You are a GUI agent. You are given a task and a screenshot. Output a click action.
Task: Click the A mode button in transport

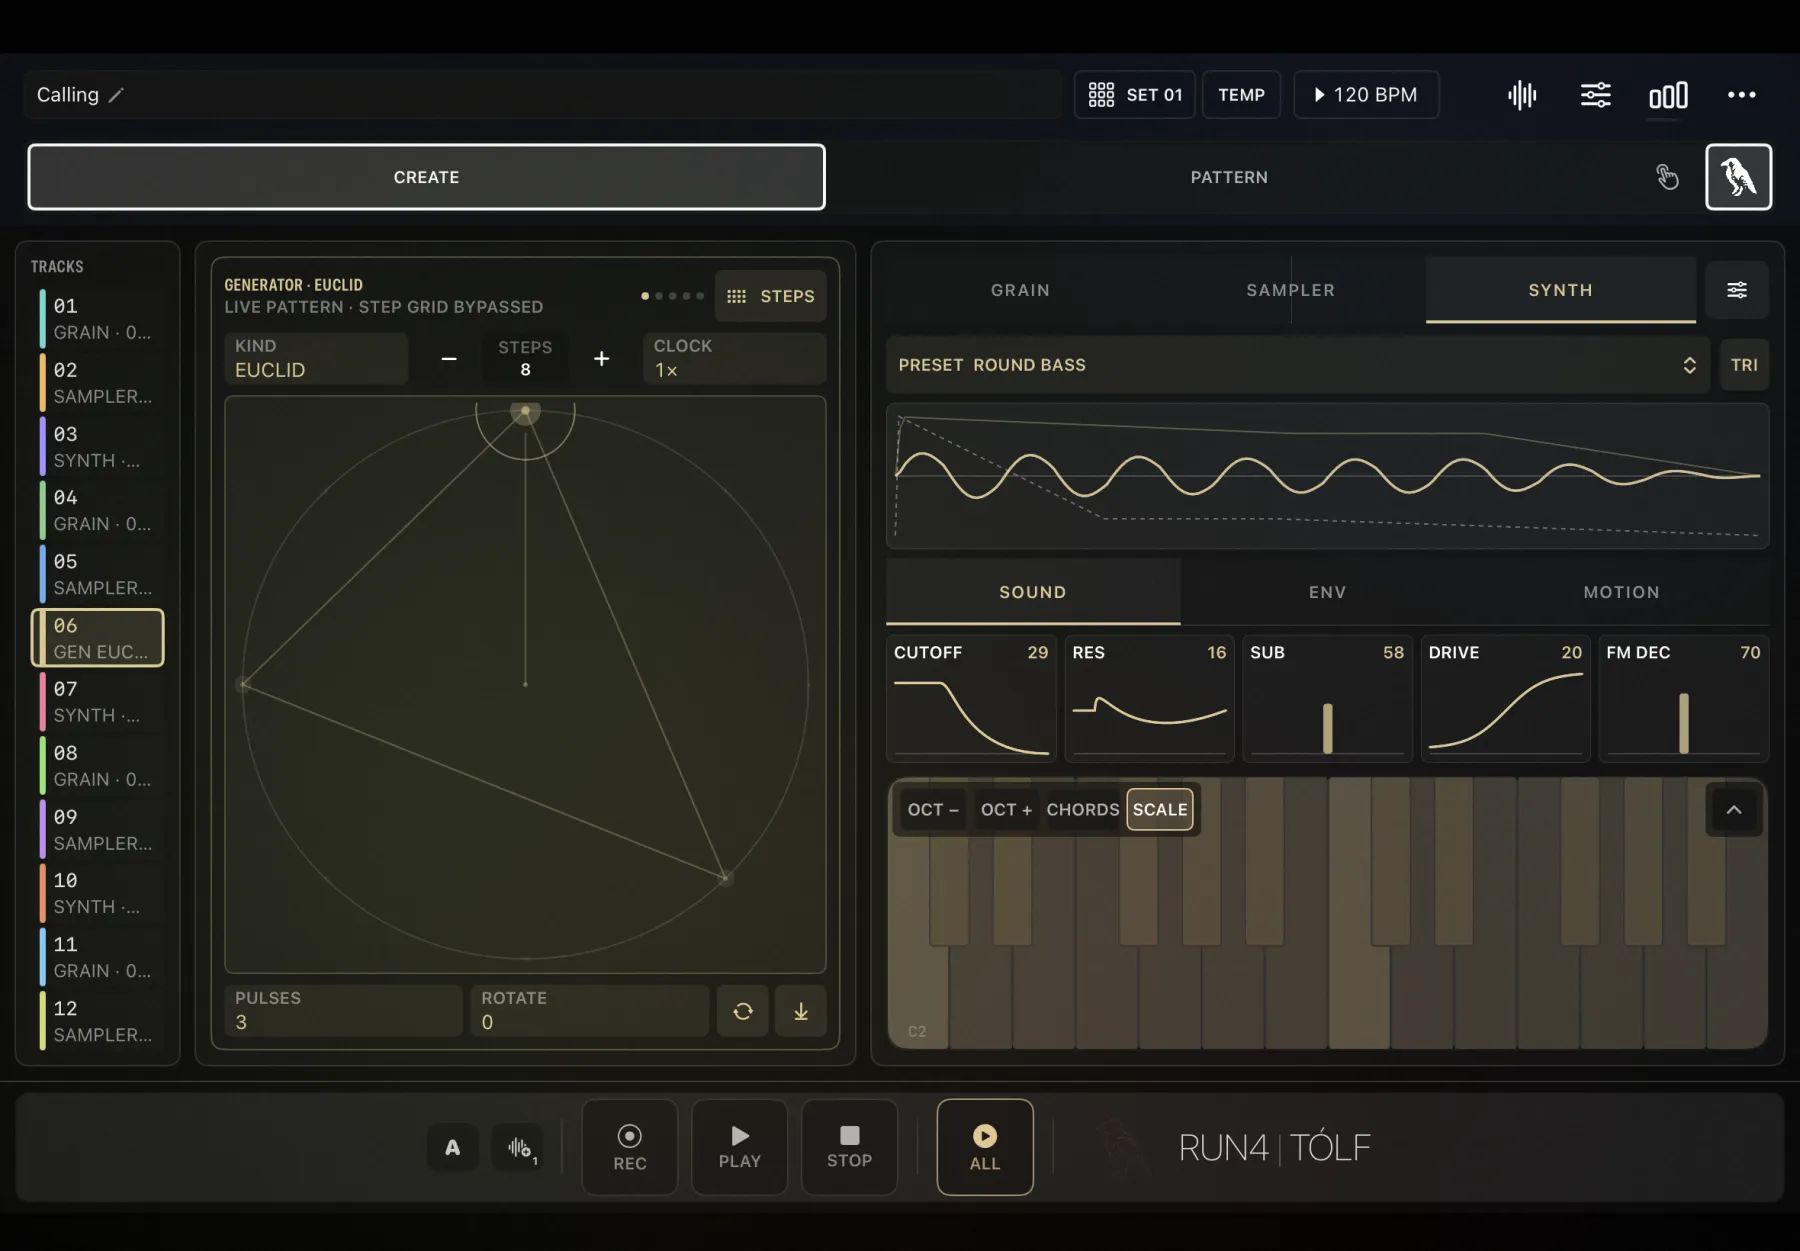[x=453, y=1147]
